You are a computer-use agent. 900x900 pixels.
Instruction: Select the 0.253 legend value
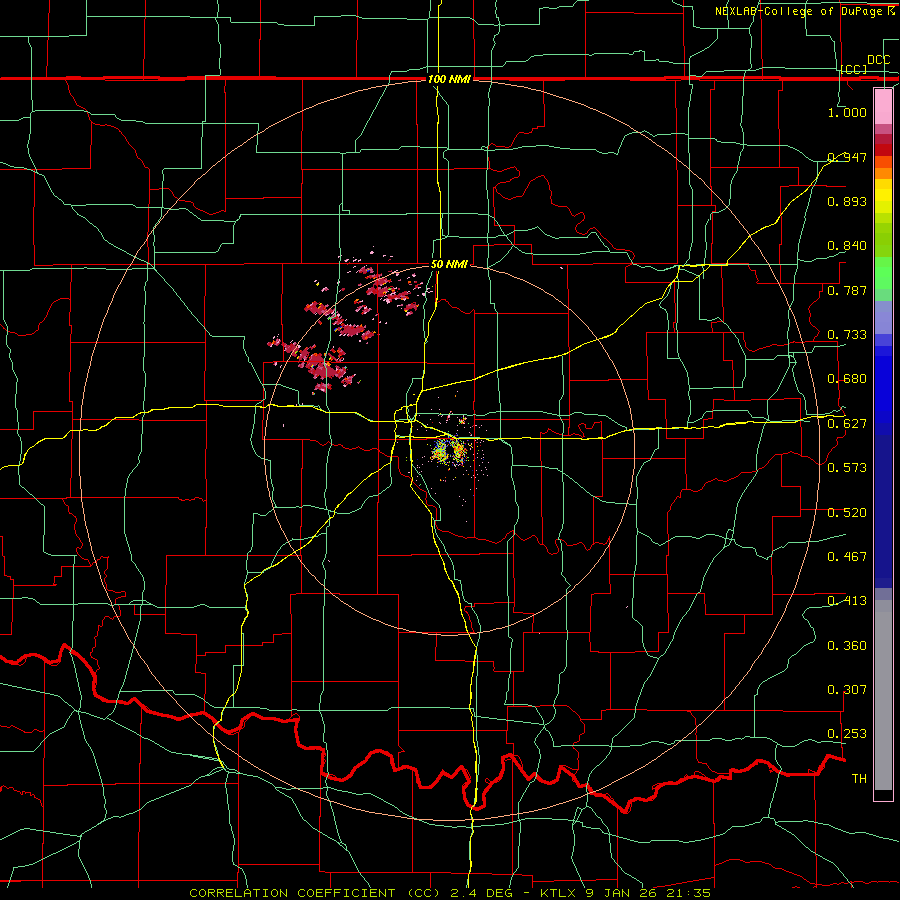(847, 734)
